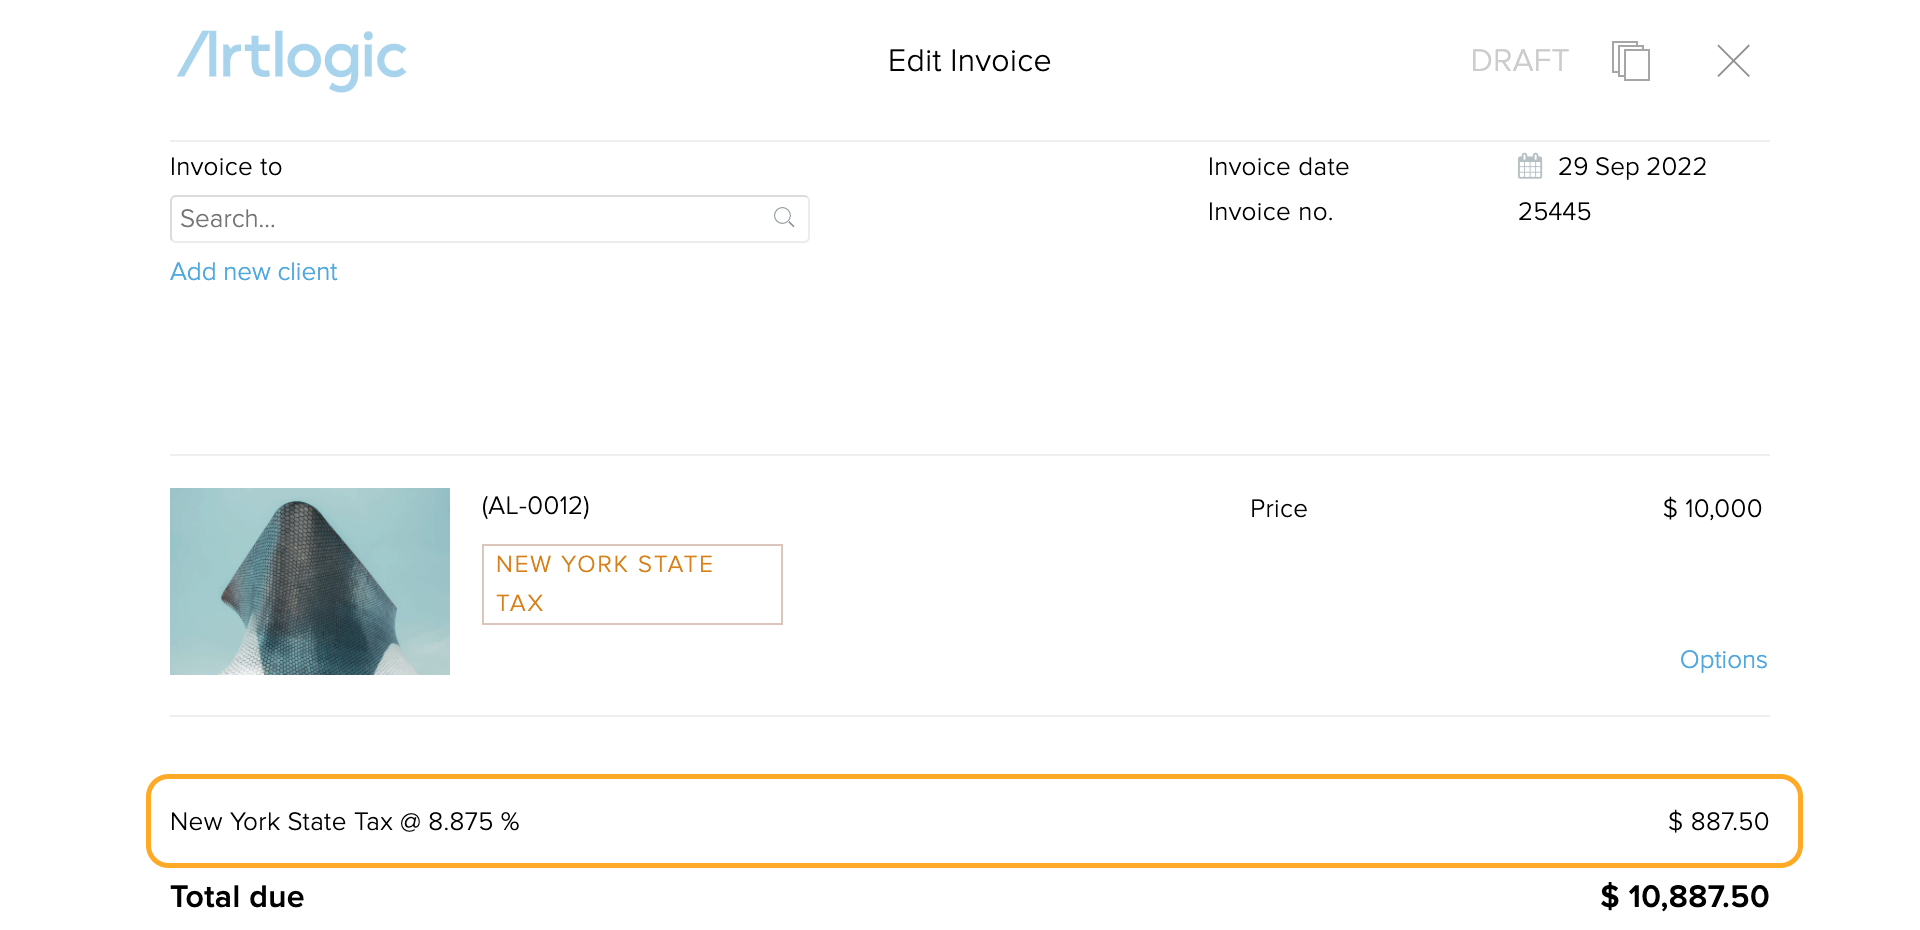Click the artwork thumbnail image
Image resolution: width=1920 pixels, height=930 pixels.
(310, 581)
